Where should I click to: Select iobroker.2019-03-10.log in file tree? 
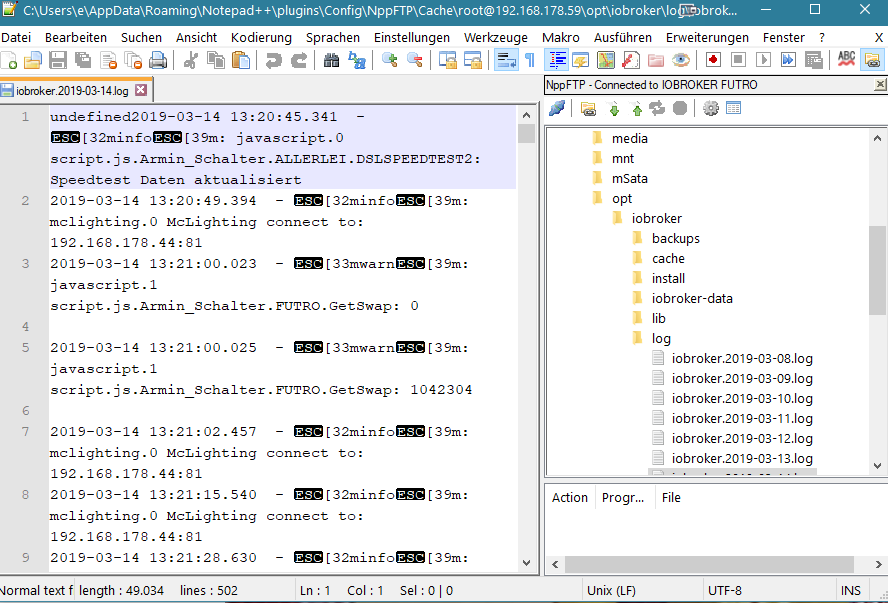[741, 398]
